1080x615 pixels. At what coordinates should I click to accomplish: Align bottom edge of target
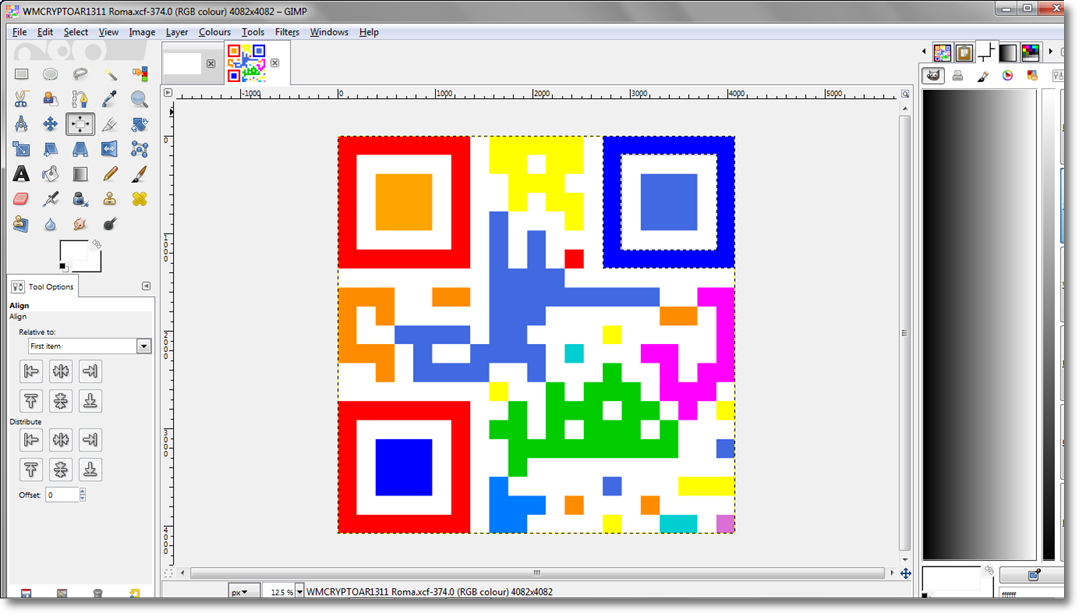tap(90, 401)
